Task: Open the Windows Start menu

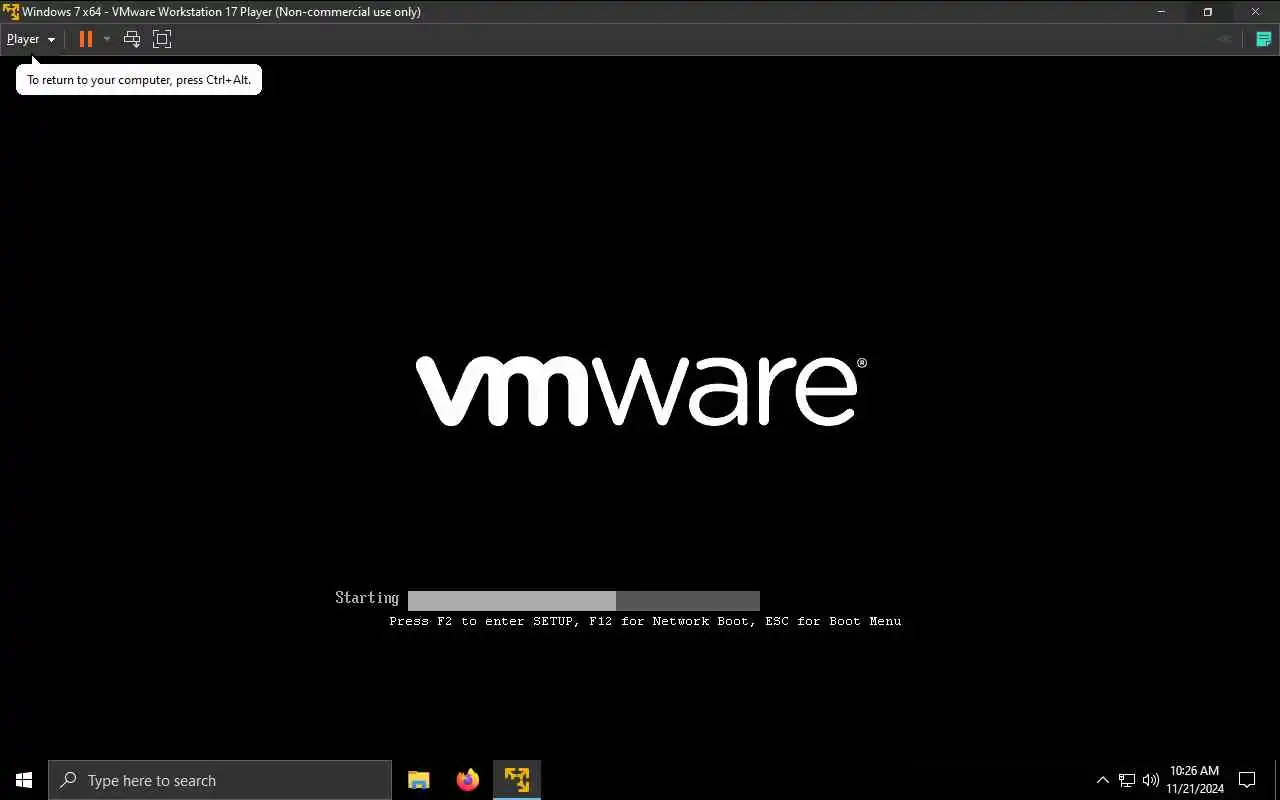Action: coord(24,780)
